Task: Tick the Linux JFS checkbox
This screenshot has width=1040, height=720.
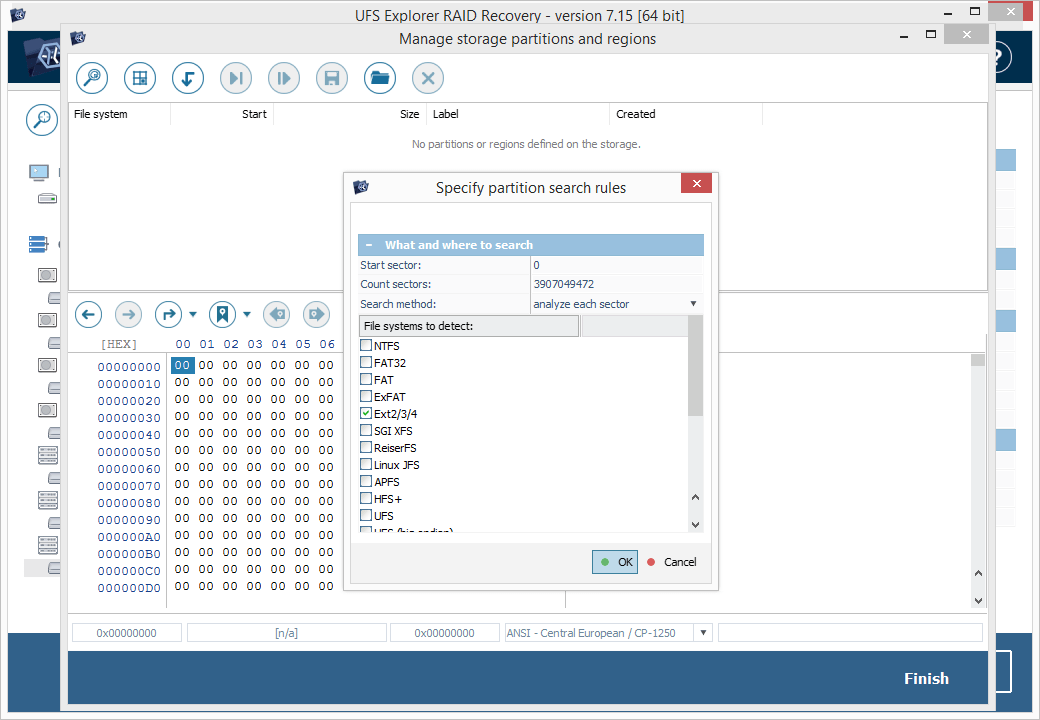Action: (366, 464)
